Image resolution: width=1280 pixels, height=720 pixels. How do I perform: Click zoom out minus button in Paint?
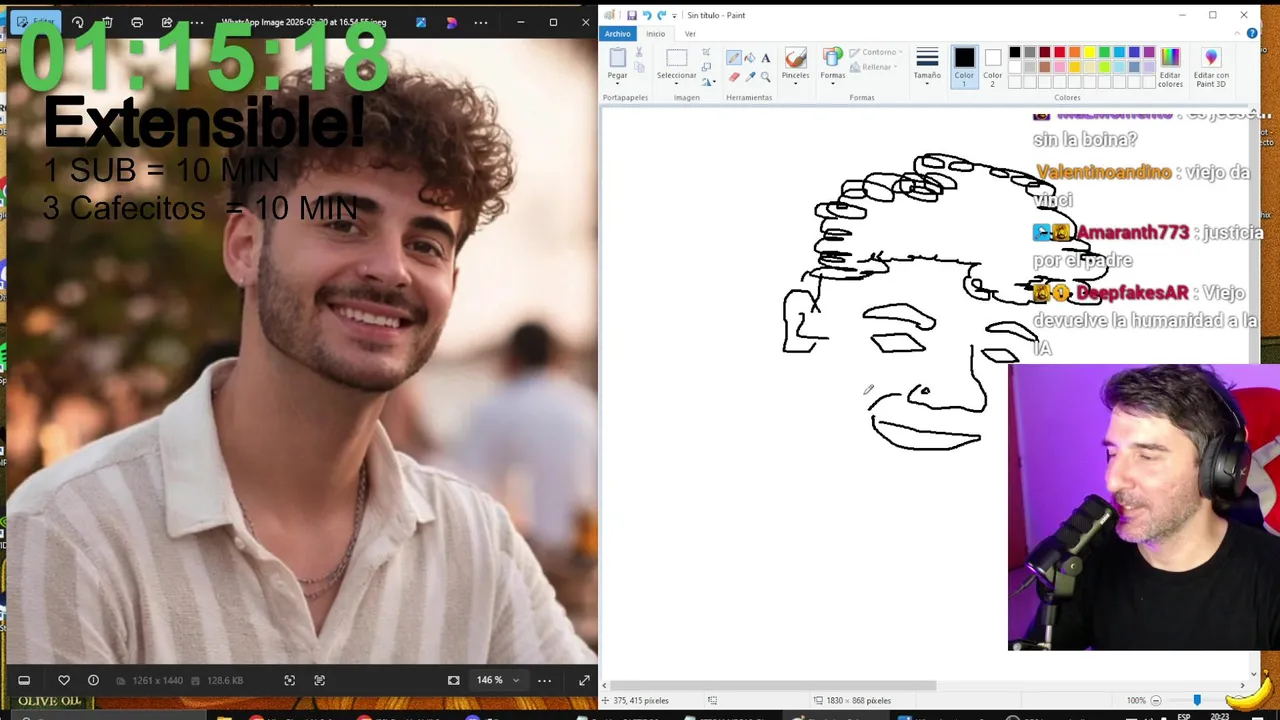(1156, 700)
